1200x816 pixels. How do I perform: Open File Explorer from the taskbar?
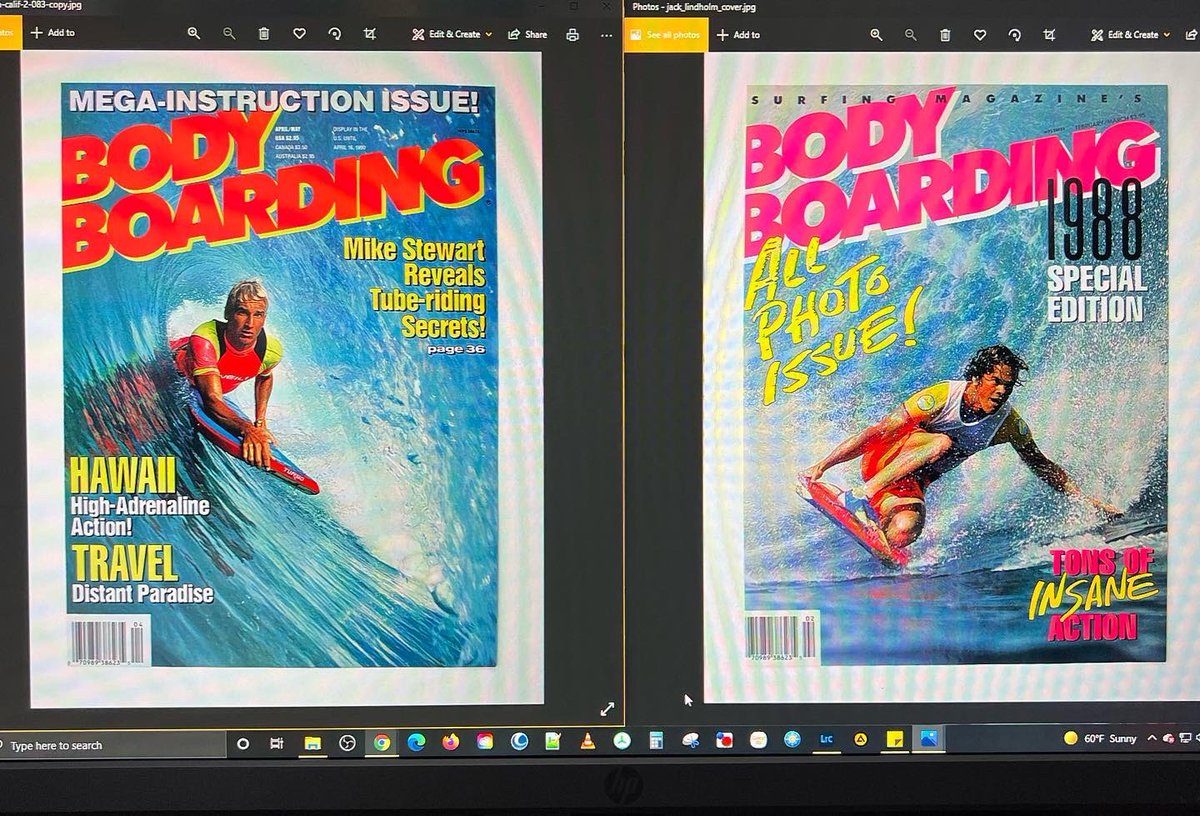(312, 743)
